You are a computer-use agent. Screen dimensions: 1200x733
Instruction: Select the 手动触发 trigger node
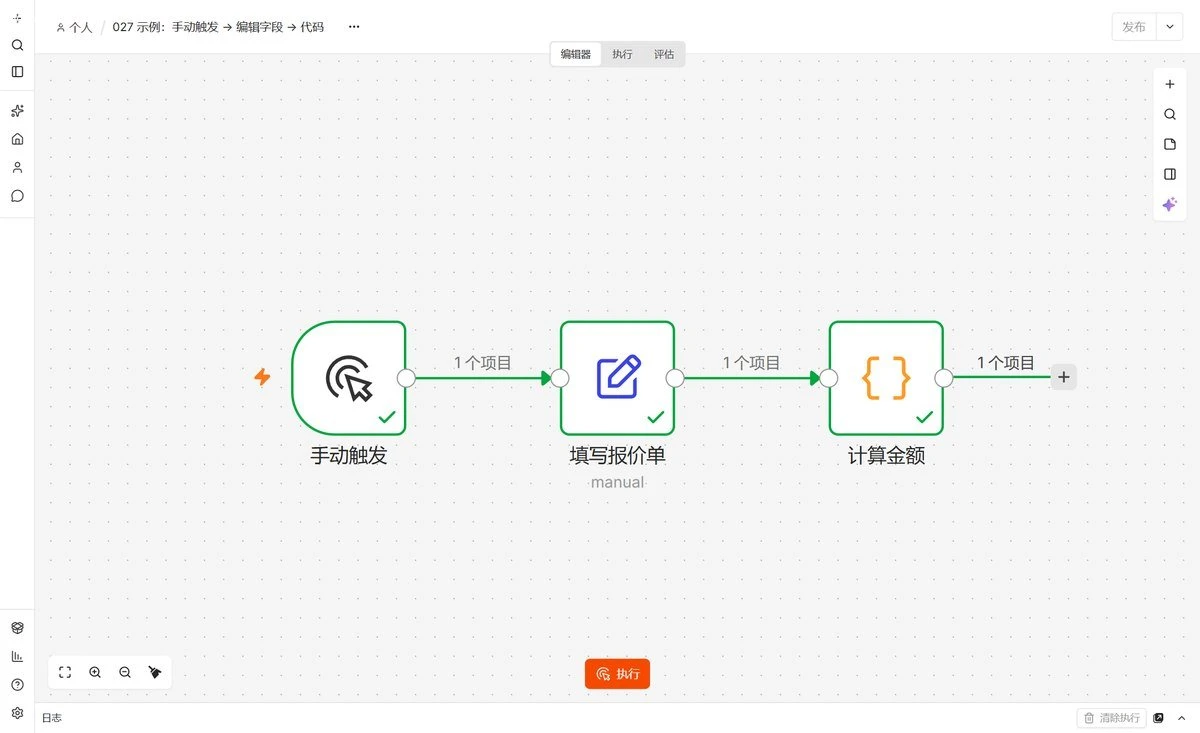click(x=349, y=378)
